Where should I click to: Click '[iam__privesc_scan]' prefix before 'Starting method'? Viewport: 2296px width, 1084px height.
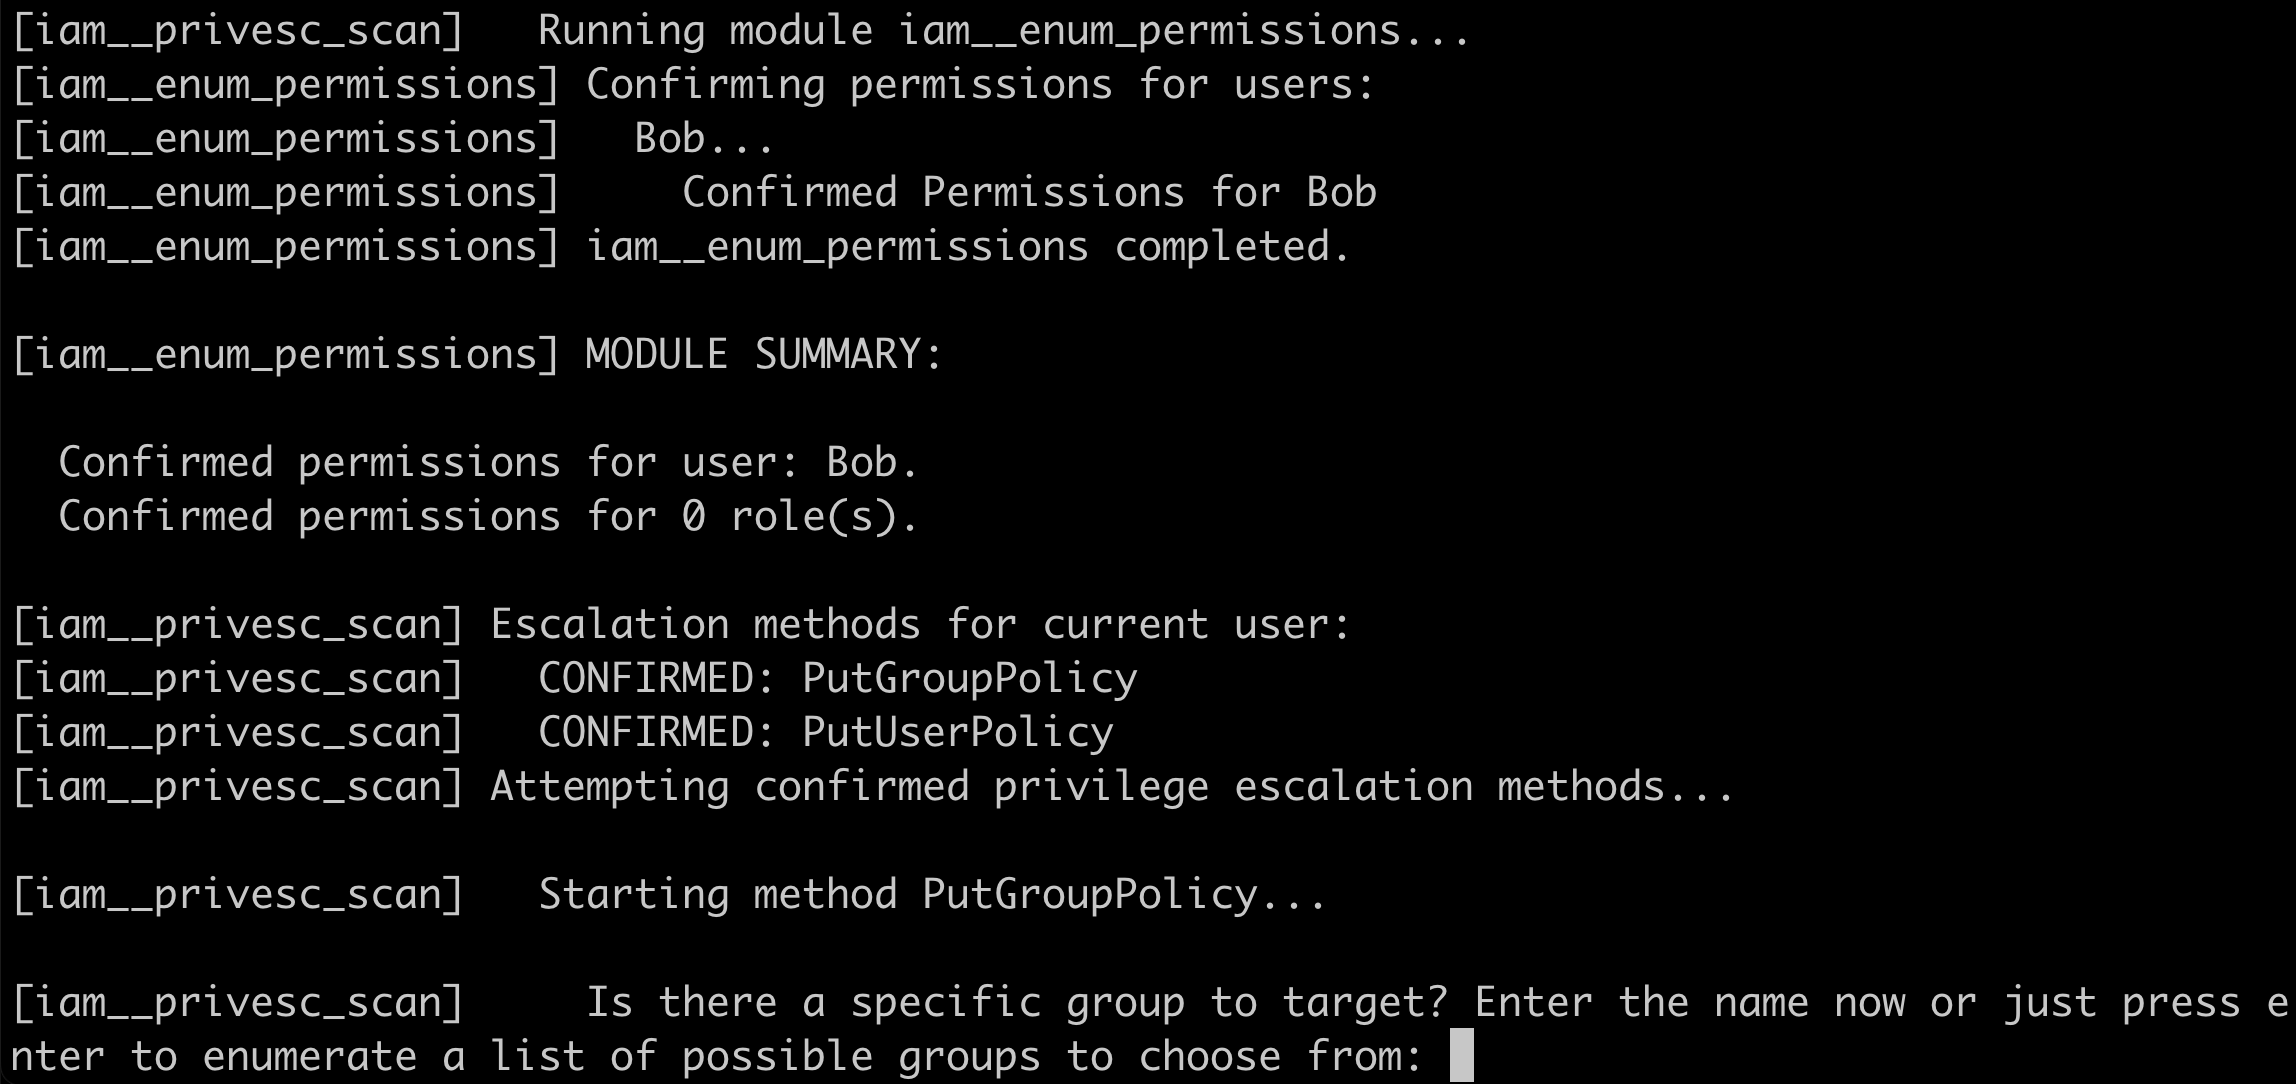point(238,894)
